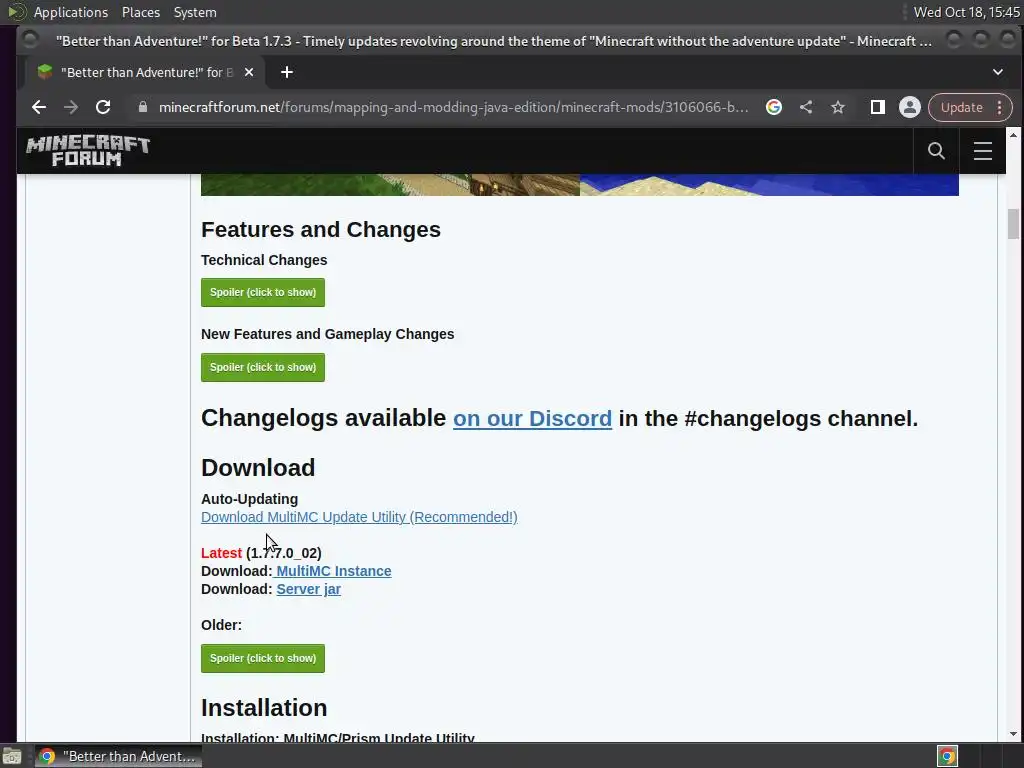Open the Chrome profile avatar
Viewport: 1024px width, 768px height.
point(910,107)
